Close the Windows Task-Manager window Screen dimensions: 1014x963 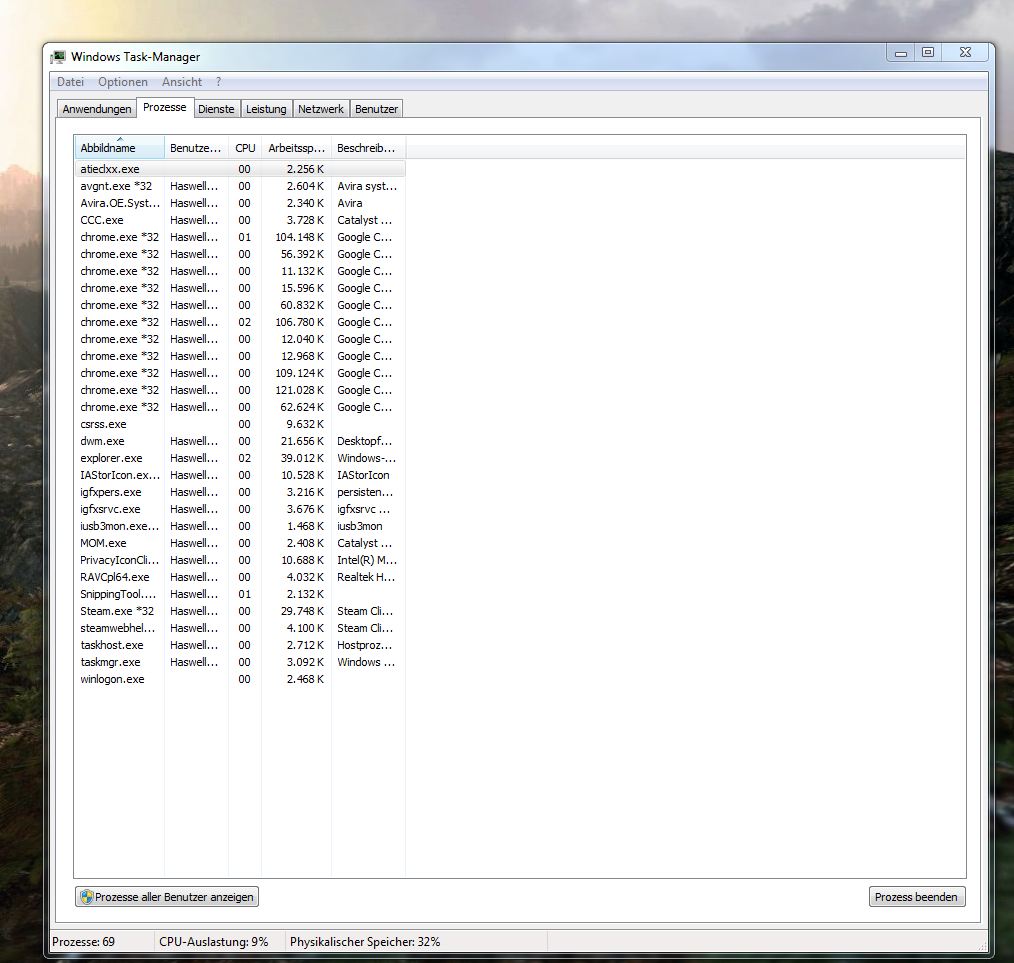[965, 53]
